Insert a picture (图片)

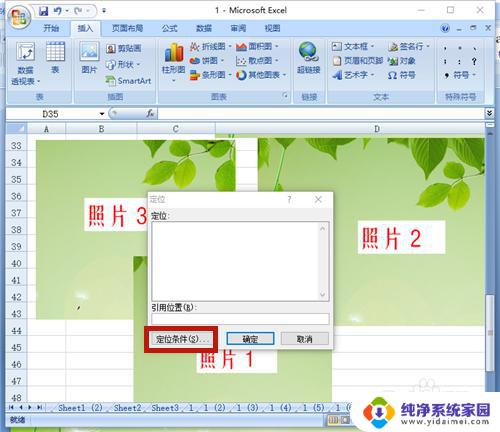[89, 57]
